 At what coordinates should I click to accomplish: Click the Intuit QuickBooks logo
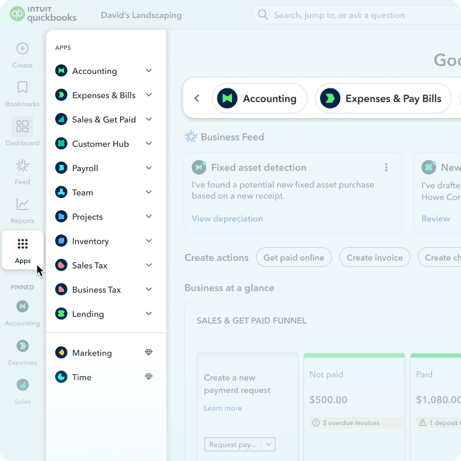click(43, 14)
